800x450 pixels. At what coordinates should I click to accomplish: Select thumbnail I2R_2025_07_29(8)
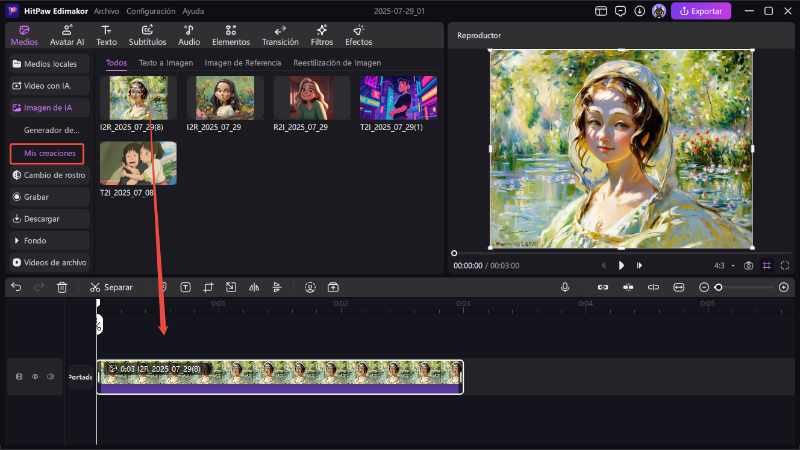point(138,98)
